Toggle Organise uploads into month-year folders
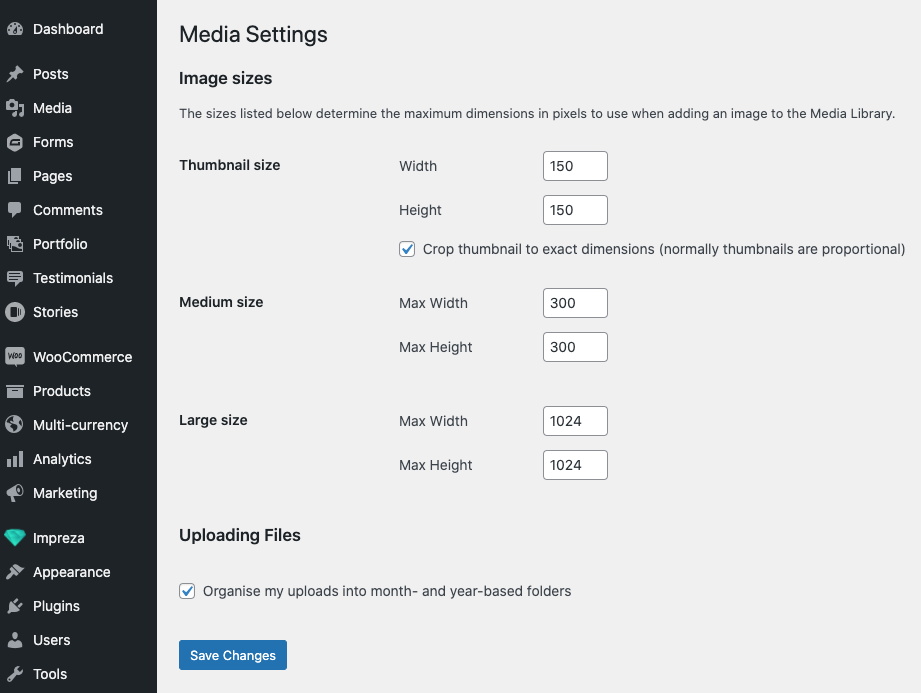The width and height of the screenshot is (921, 693). pos(187,591)
